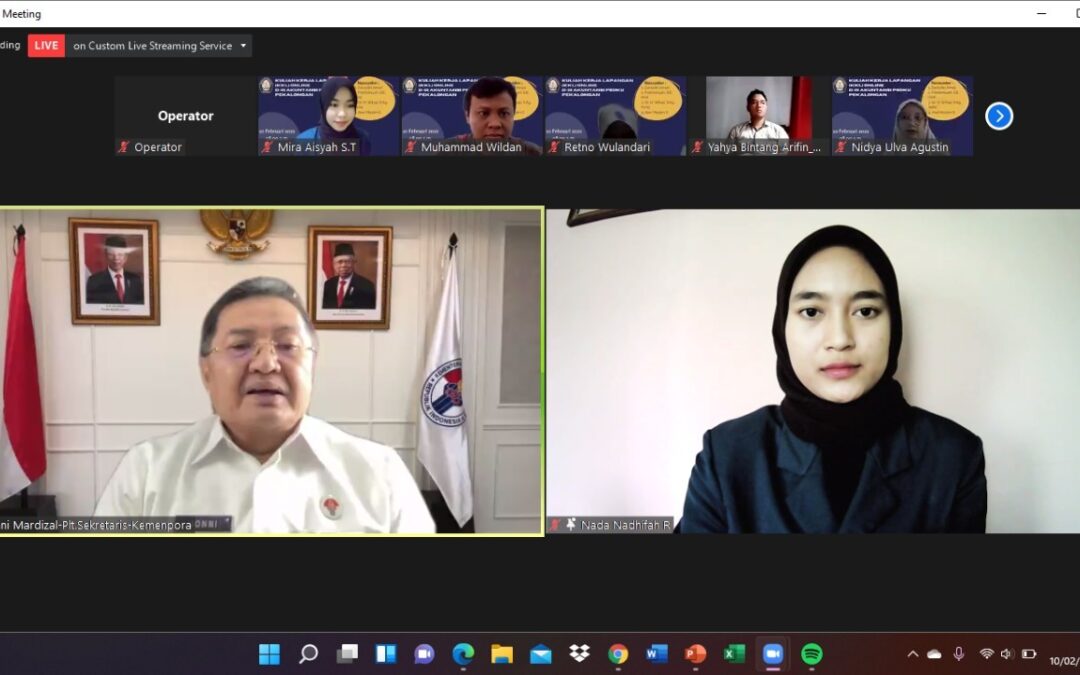Open the volume control in system tray
The width and height of the screenshot is (1080, 675).
[x=1007, y=654]
